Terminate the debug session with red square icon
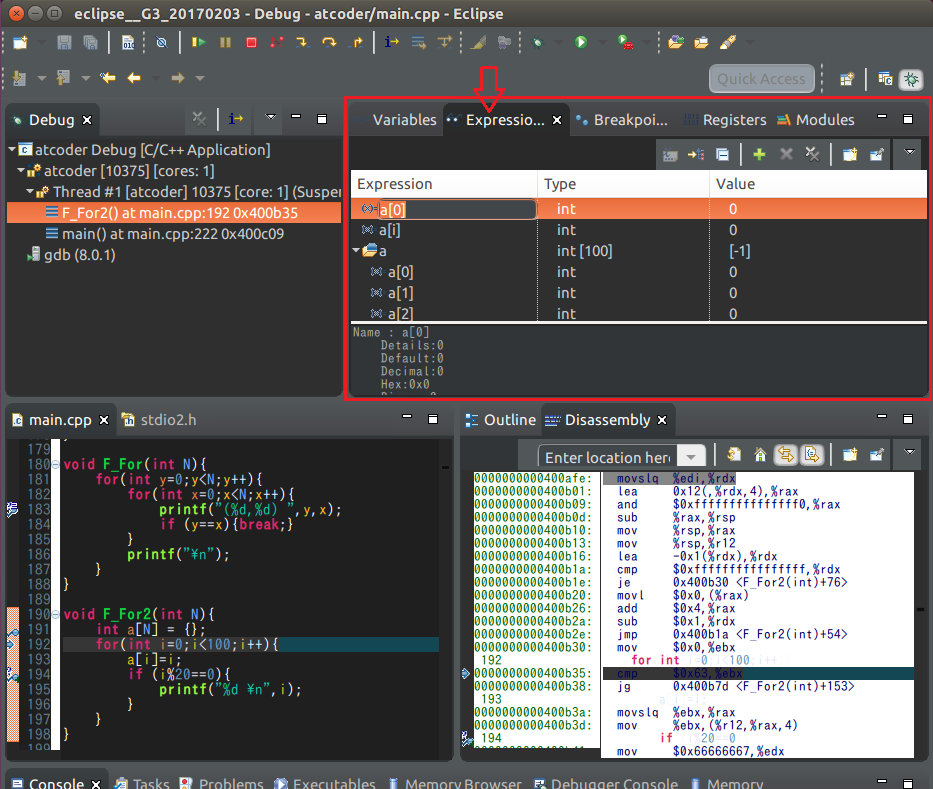 251,42
